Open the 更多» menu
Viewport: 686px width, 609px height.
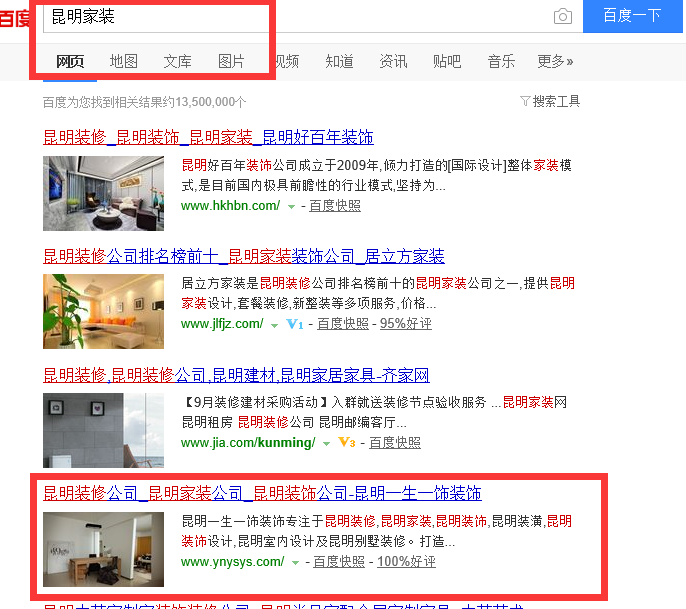pos(555,61)
